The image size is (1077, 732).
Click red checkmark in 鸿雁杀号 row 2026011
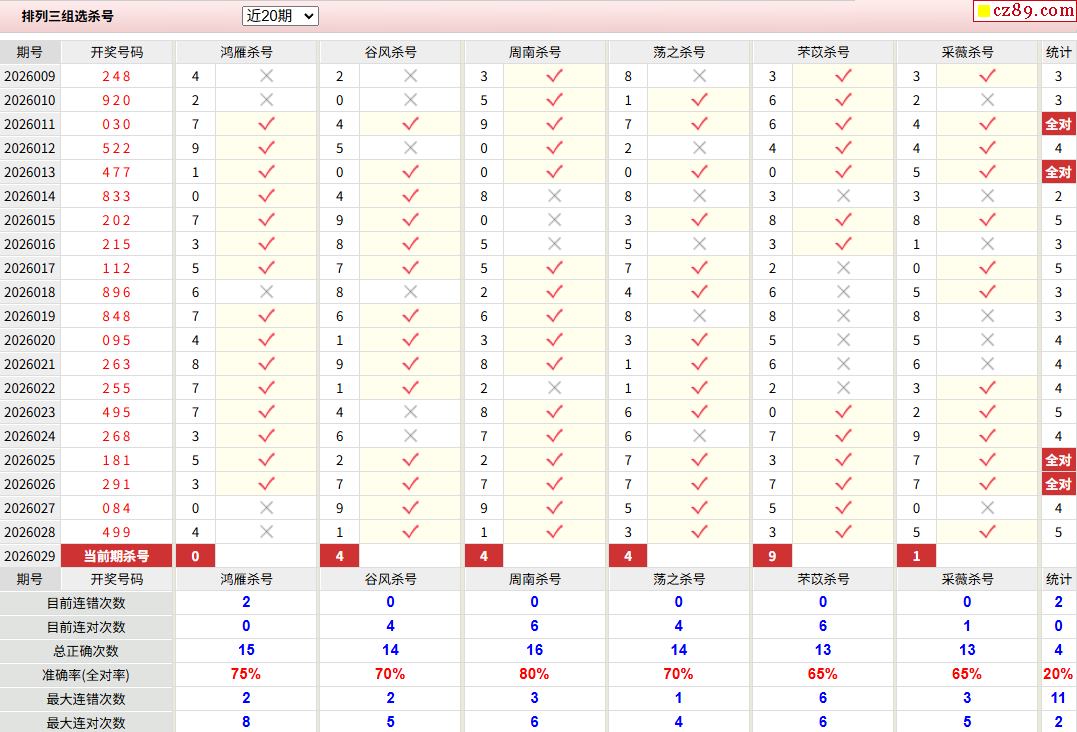tap(266, 124)
